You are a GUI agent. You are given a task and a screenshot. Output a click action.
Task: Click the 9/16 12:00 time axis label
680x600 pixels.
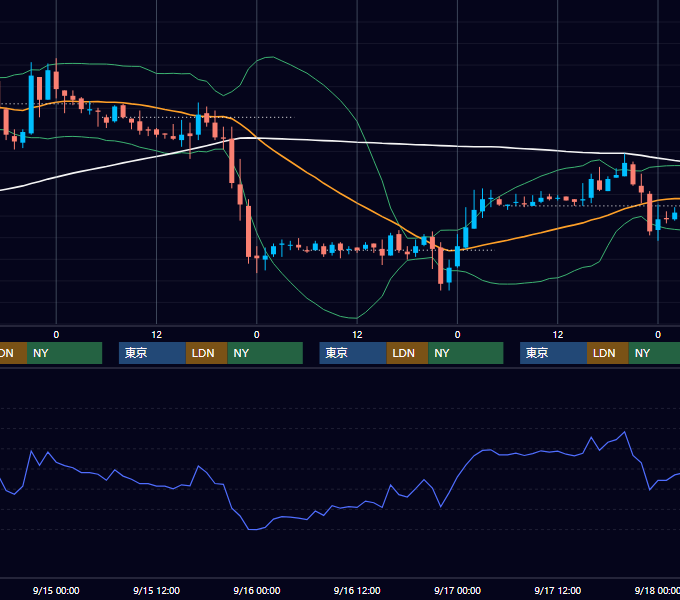point(357,590)
